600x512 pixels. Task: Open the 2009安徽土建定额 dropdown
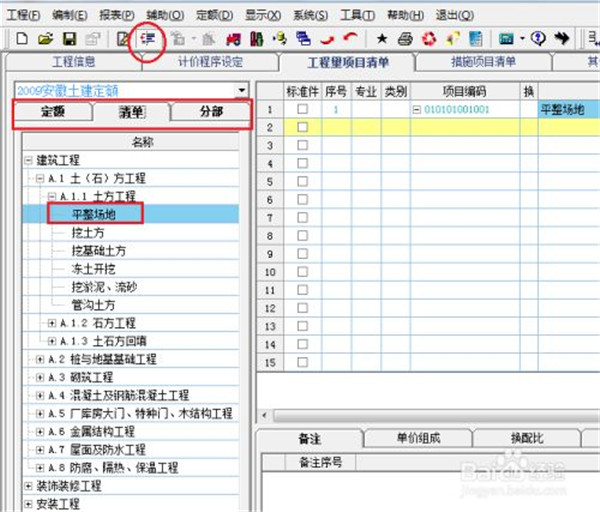click(x=242, y=91)
